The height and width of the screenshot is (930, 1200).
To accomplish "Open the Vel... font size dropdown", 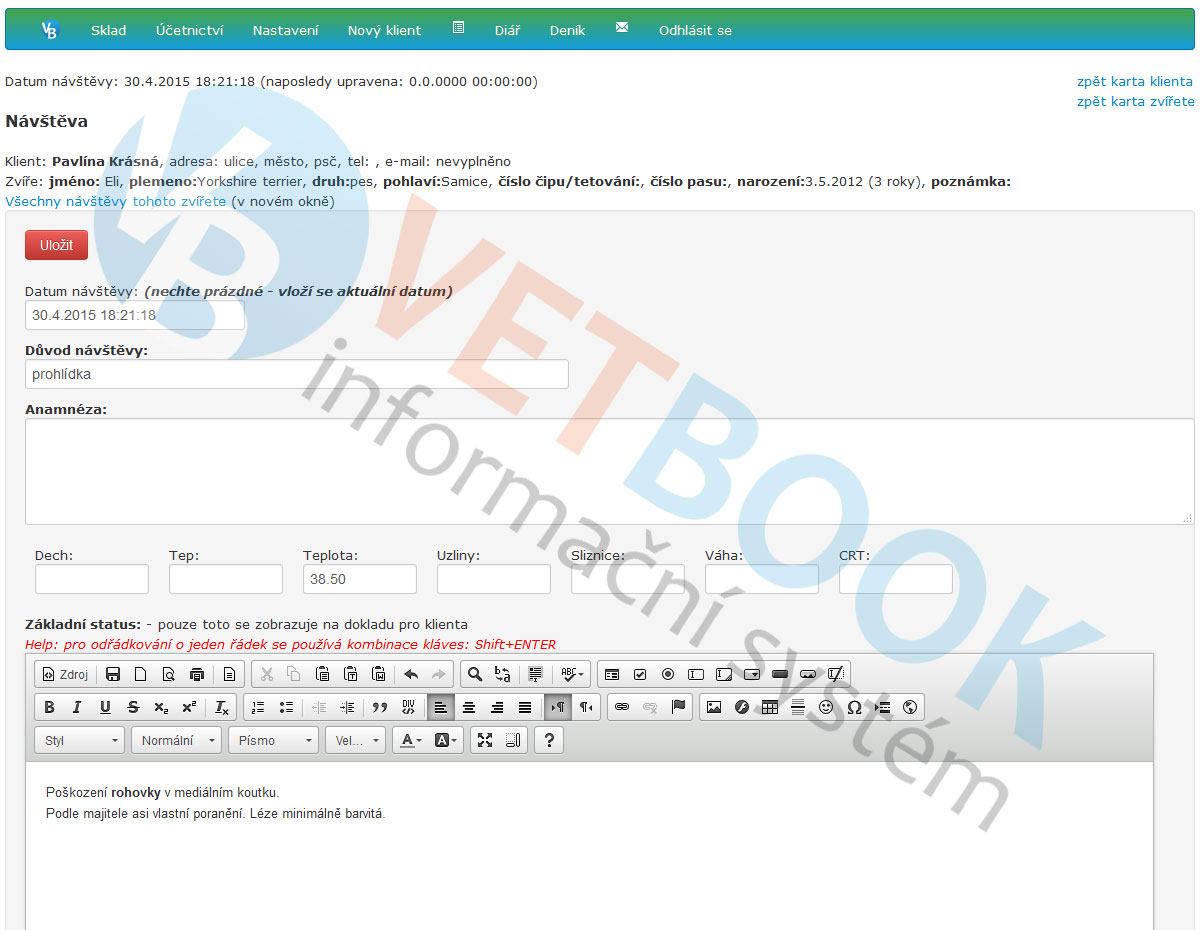I will tap(355, 741).
